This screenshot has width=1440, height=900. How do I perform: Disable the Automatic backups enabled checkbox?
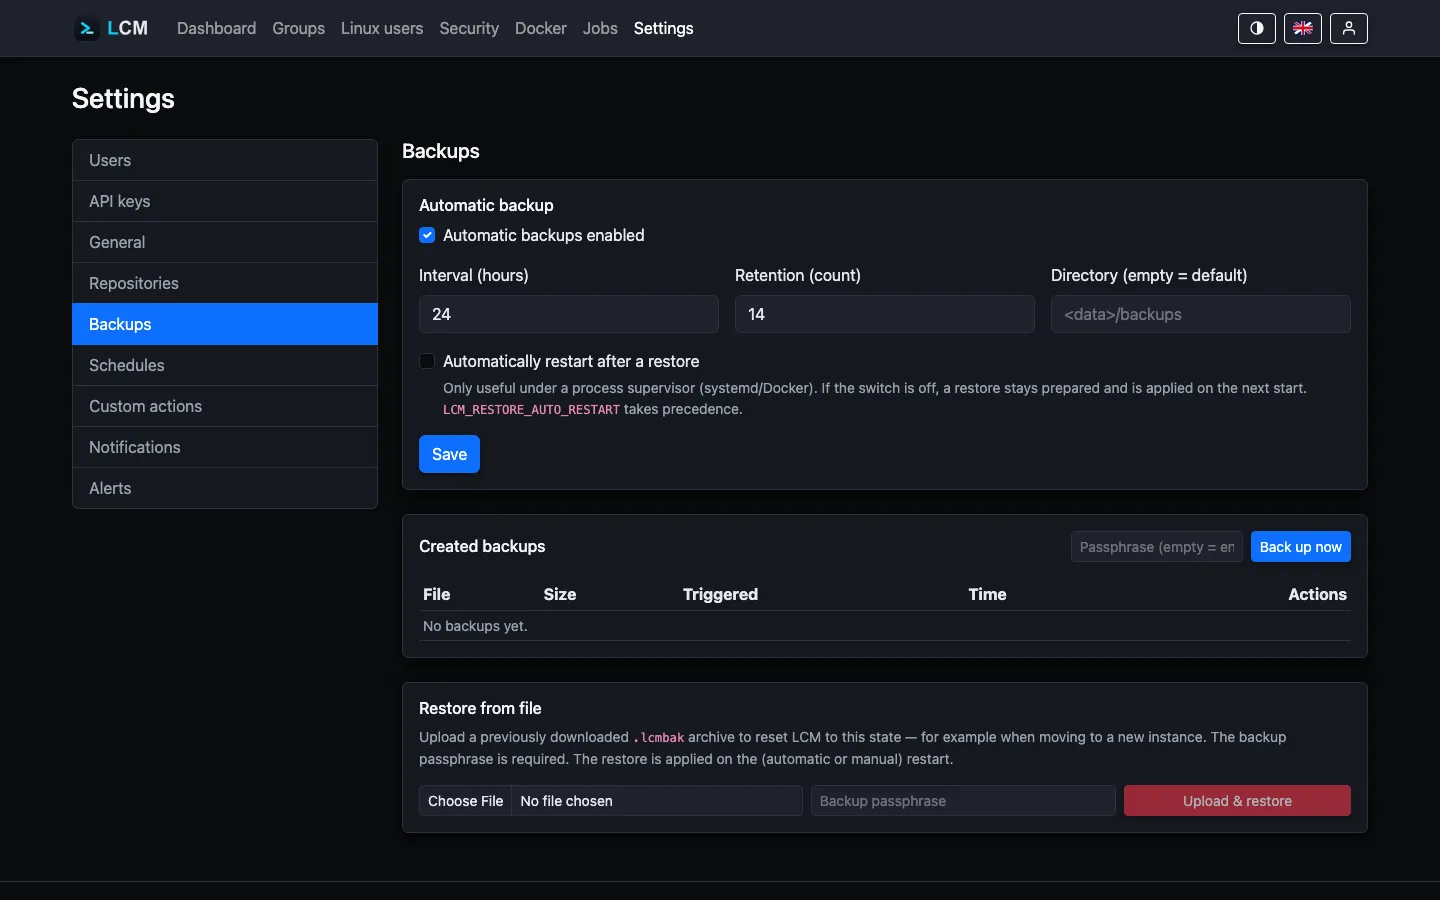[427, 235]
